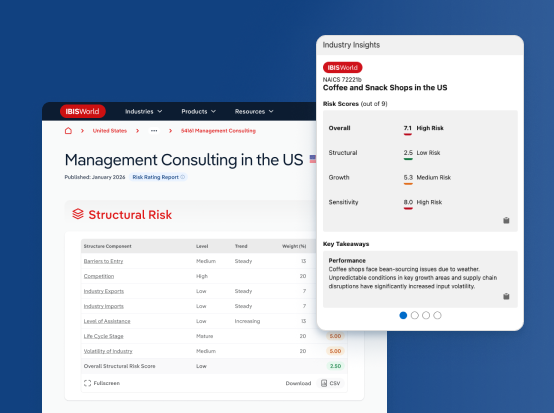Click the Fullscreen expand icon
Screen dimensions: 554x413
tap(87, 383)
